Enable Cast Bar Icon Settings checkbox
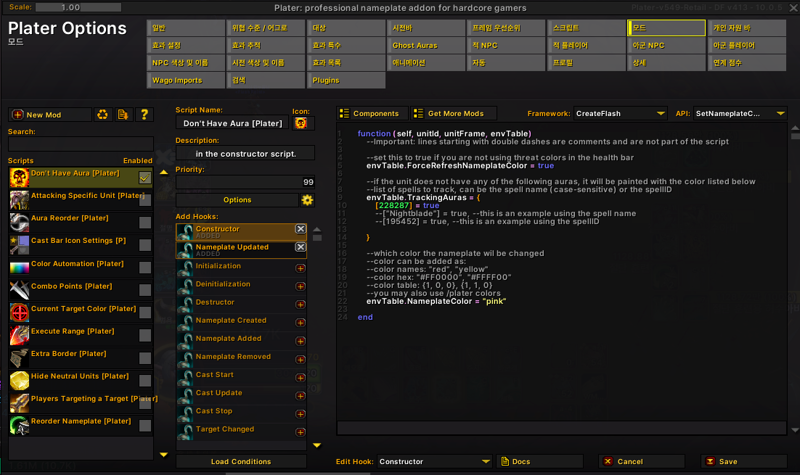The height and width of the screenshot is (475, 800). coord(145,245)
